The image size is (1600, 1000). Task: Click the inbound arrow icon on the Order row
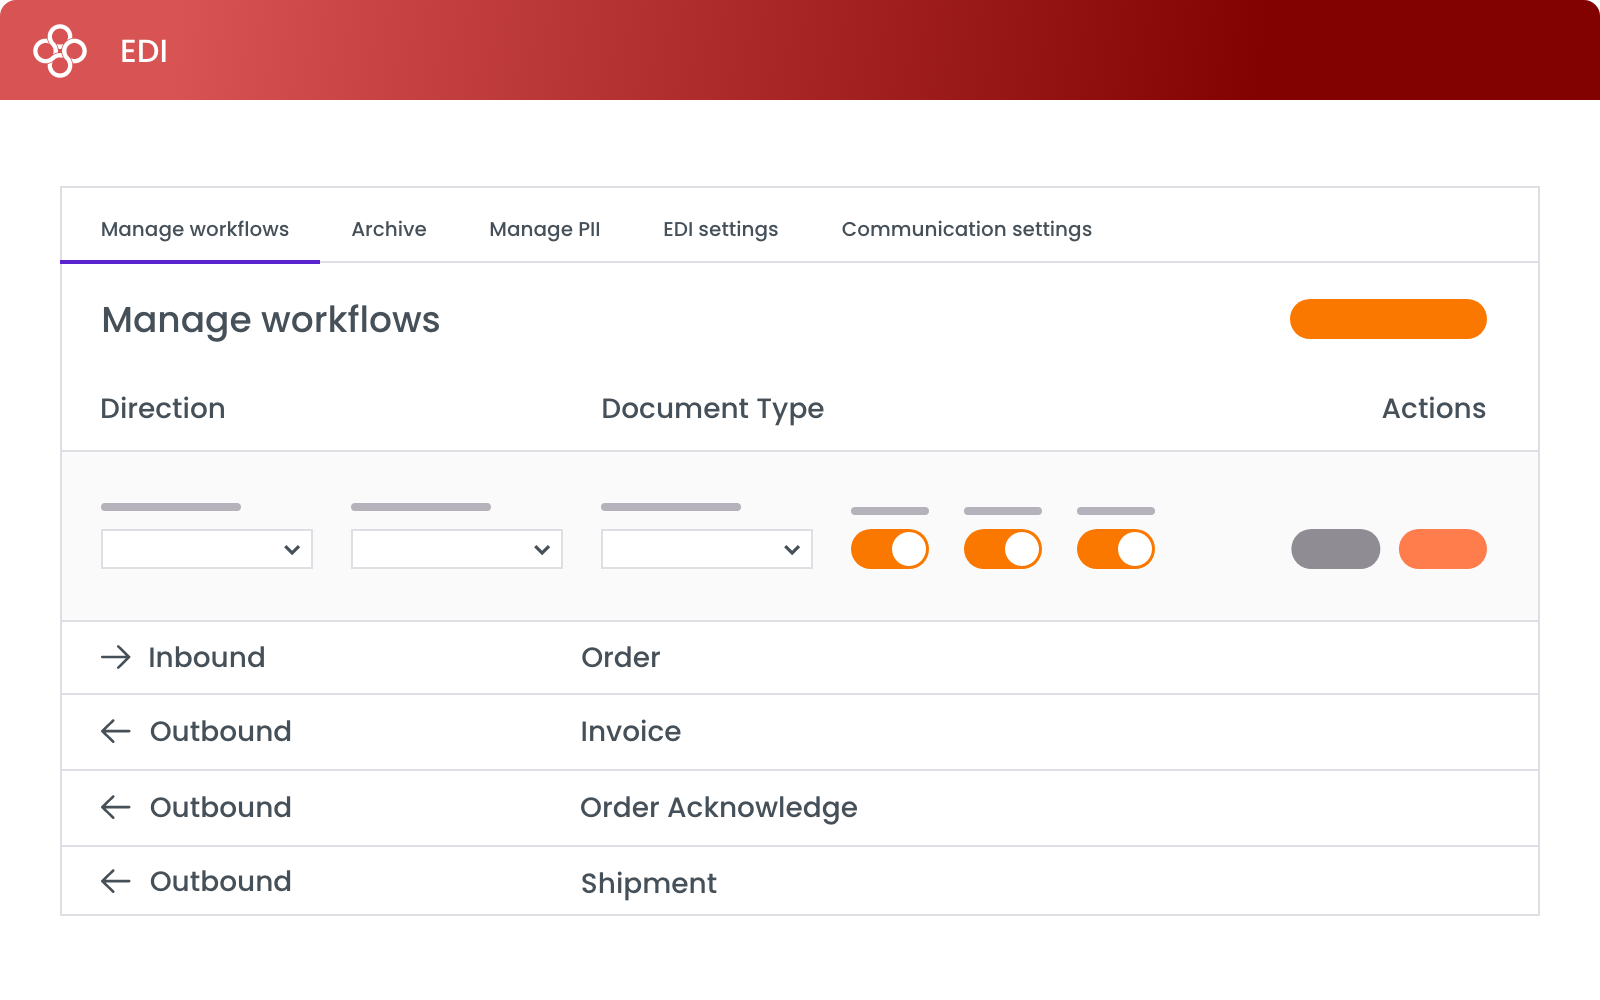pos(117,657)
